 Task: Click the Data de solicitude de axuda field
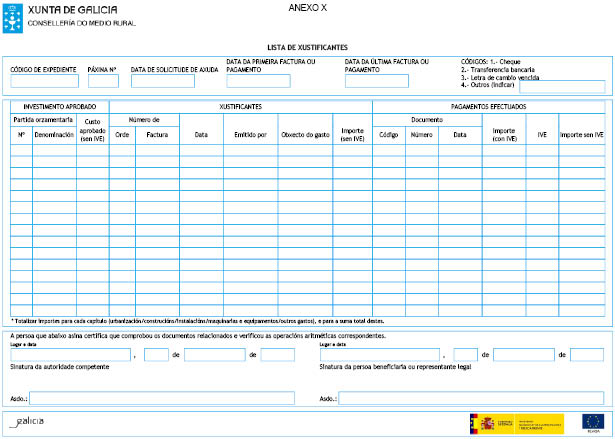(163, 81)
